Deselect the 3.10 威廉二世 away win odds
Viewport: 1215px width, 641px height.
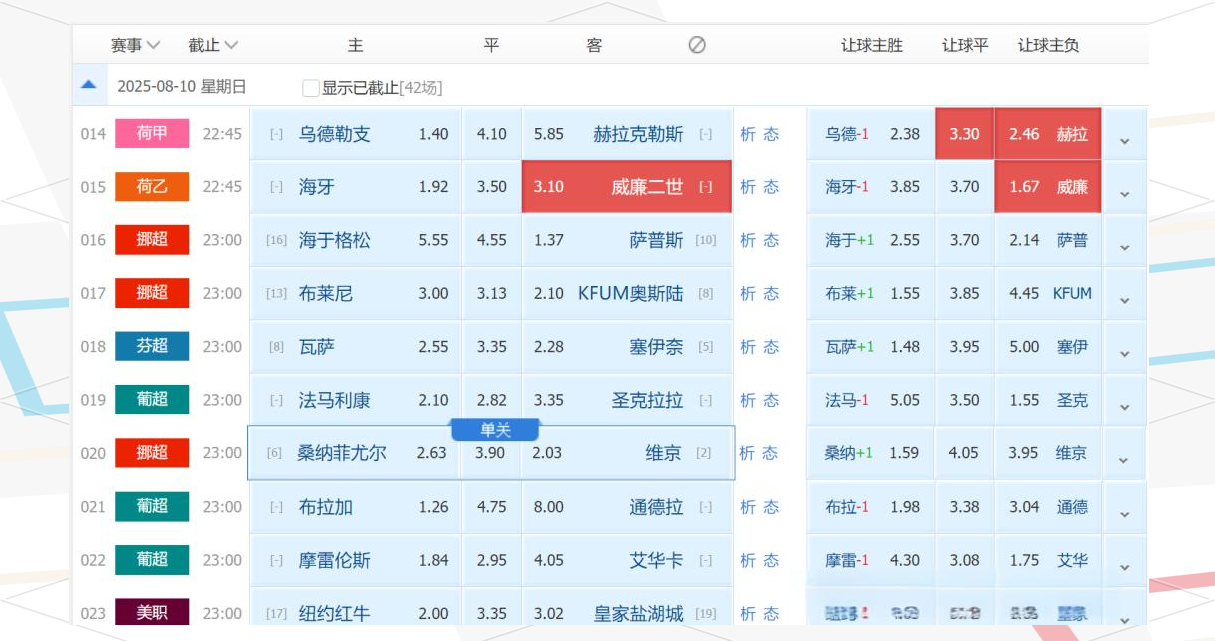pyautogui.click(x=626, y=187)
